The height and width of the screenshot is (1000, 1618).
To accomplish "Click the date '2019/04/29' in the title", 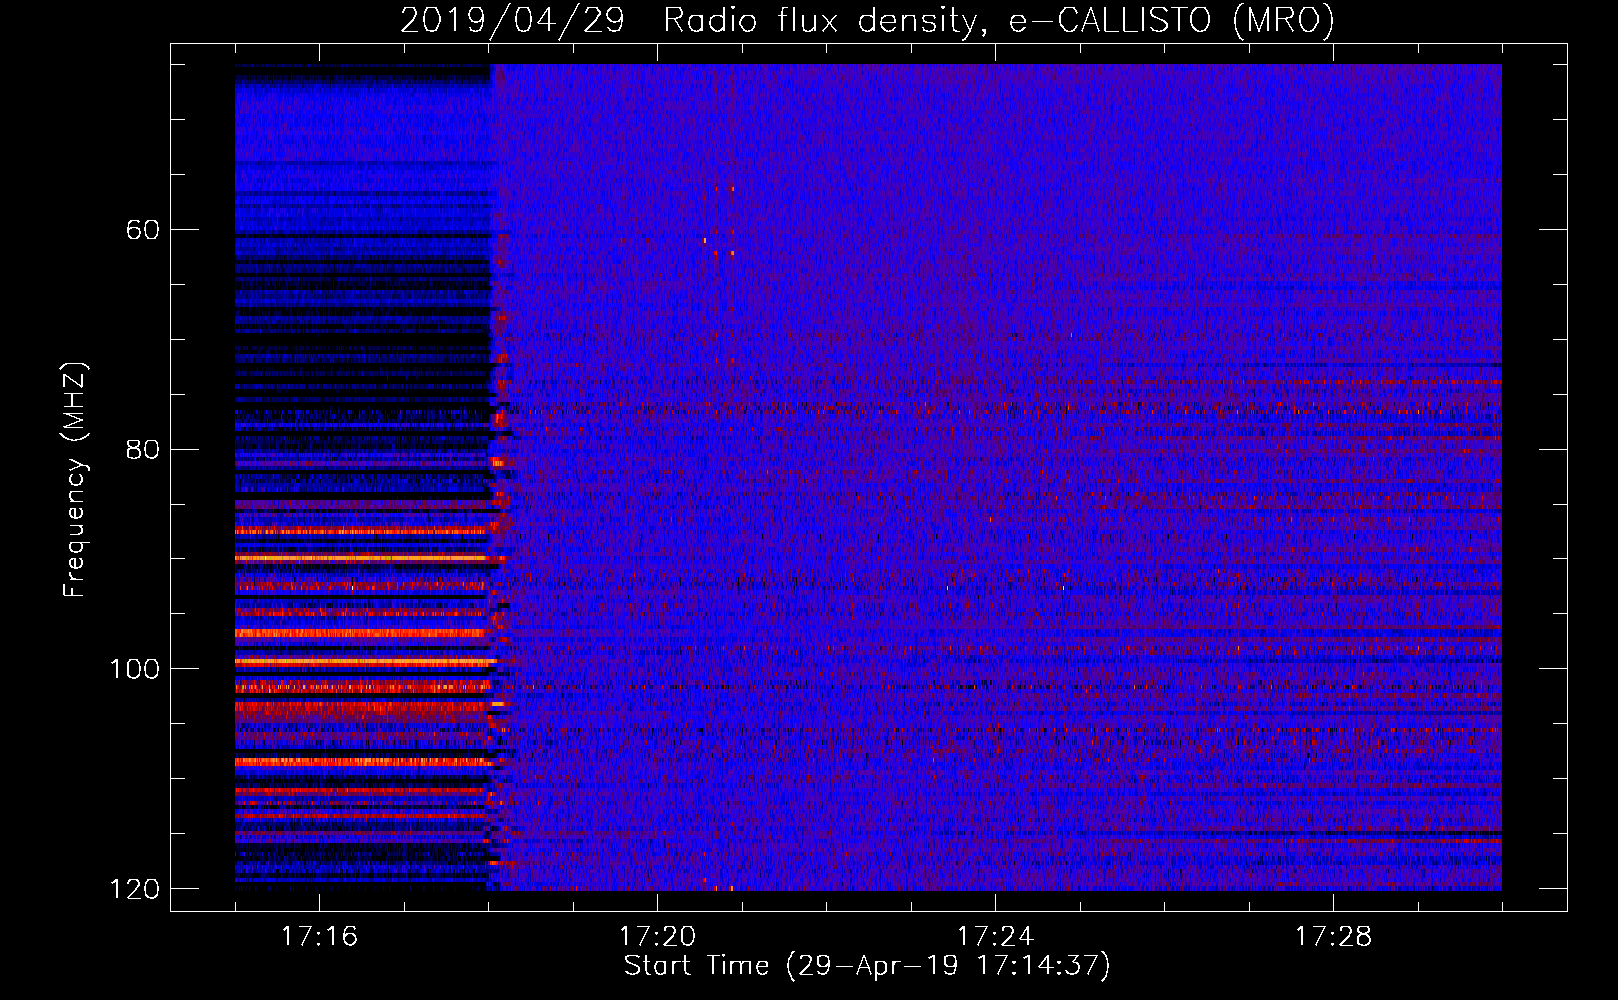I will click(512, 20).
